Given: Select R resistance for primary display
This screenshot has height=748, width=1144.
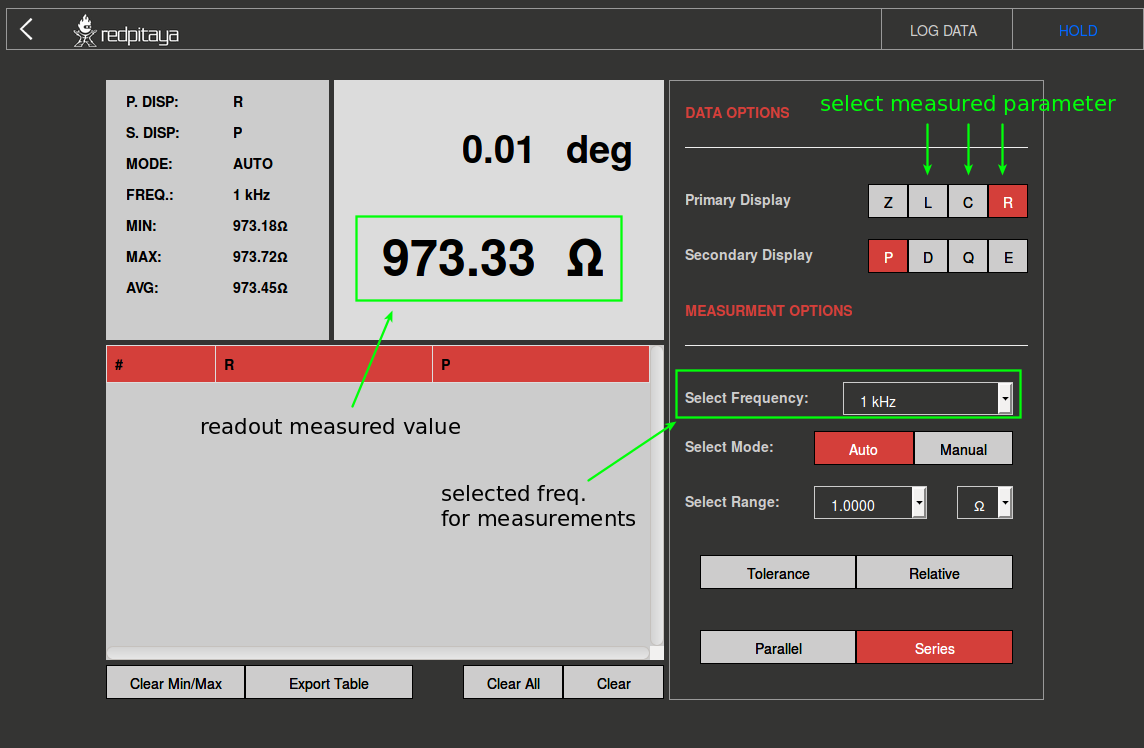Looking at the screenshot, I should pos(1008,201).
